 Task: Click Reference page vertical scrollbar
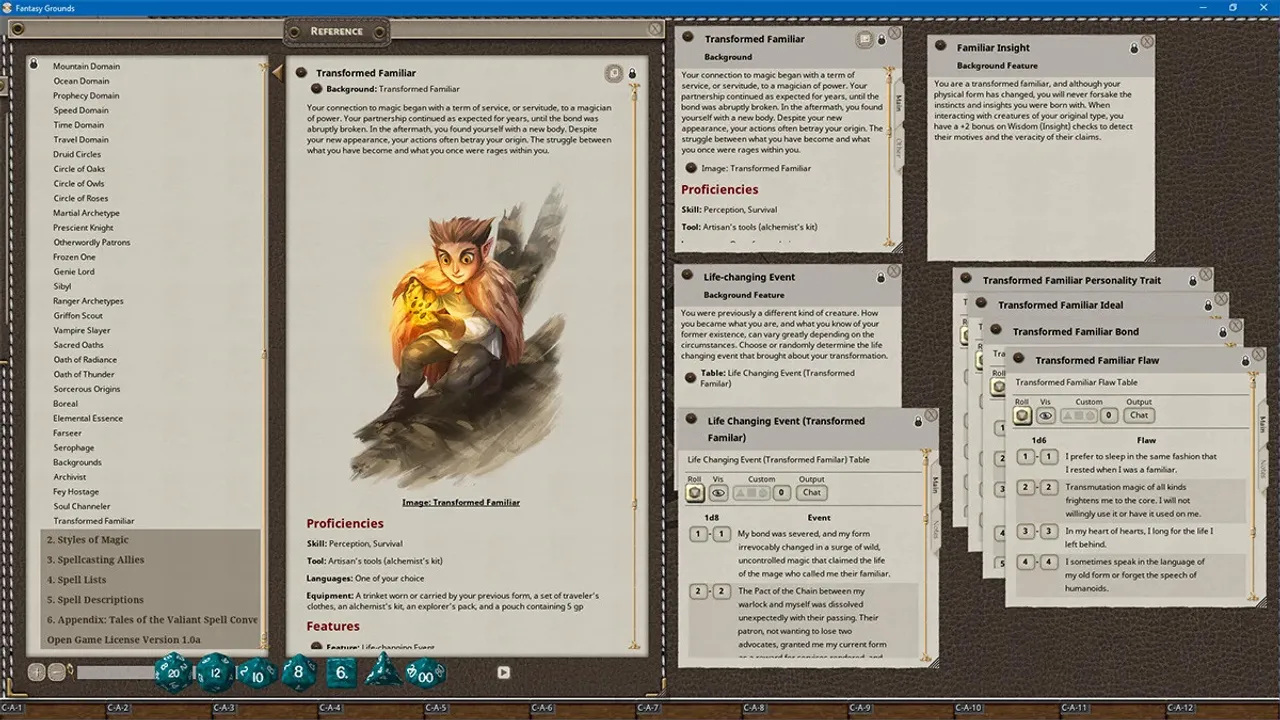point(632,365)
